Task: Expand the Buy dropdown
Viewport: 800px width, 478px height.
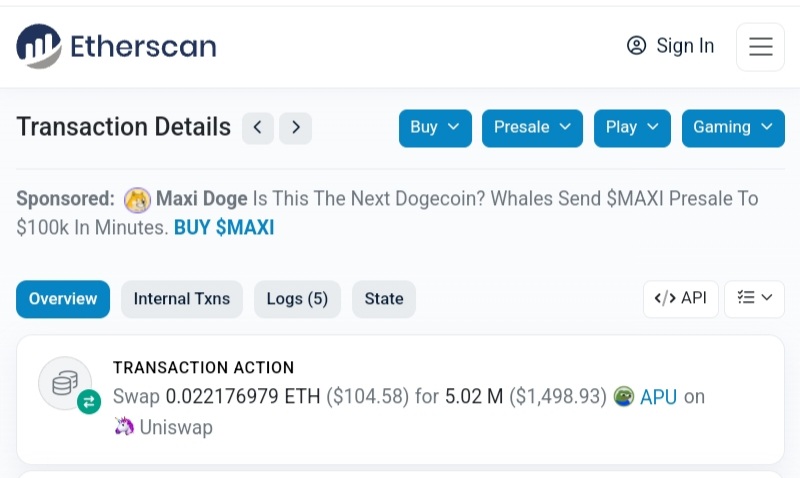Action: (x=435, y=128)
